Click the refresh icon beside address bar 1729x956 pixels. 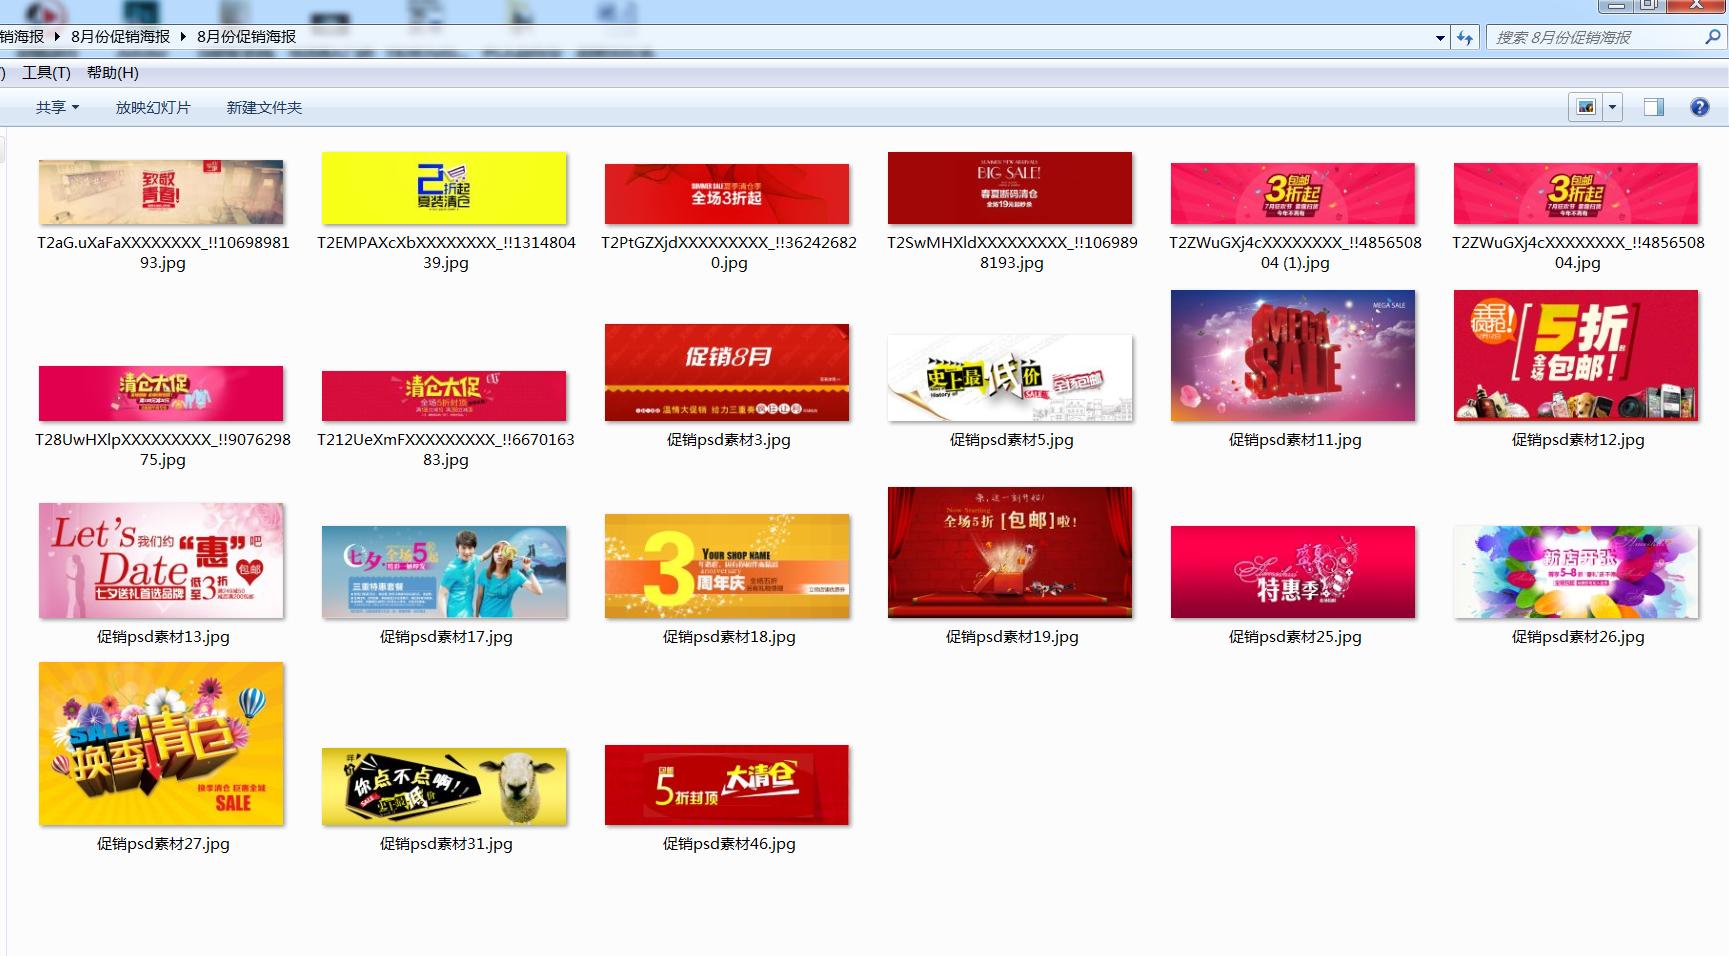(x=1465, y=38)
